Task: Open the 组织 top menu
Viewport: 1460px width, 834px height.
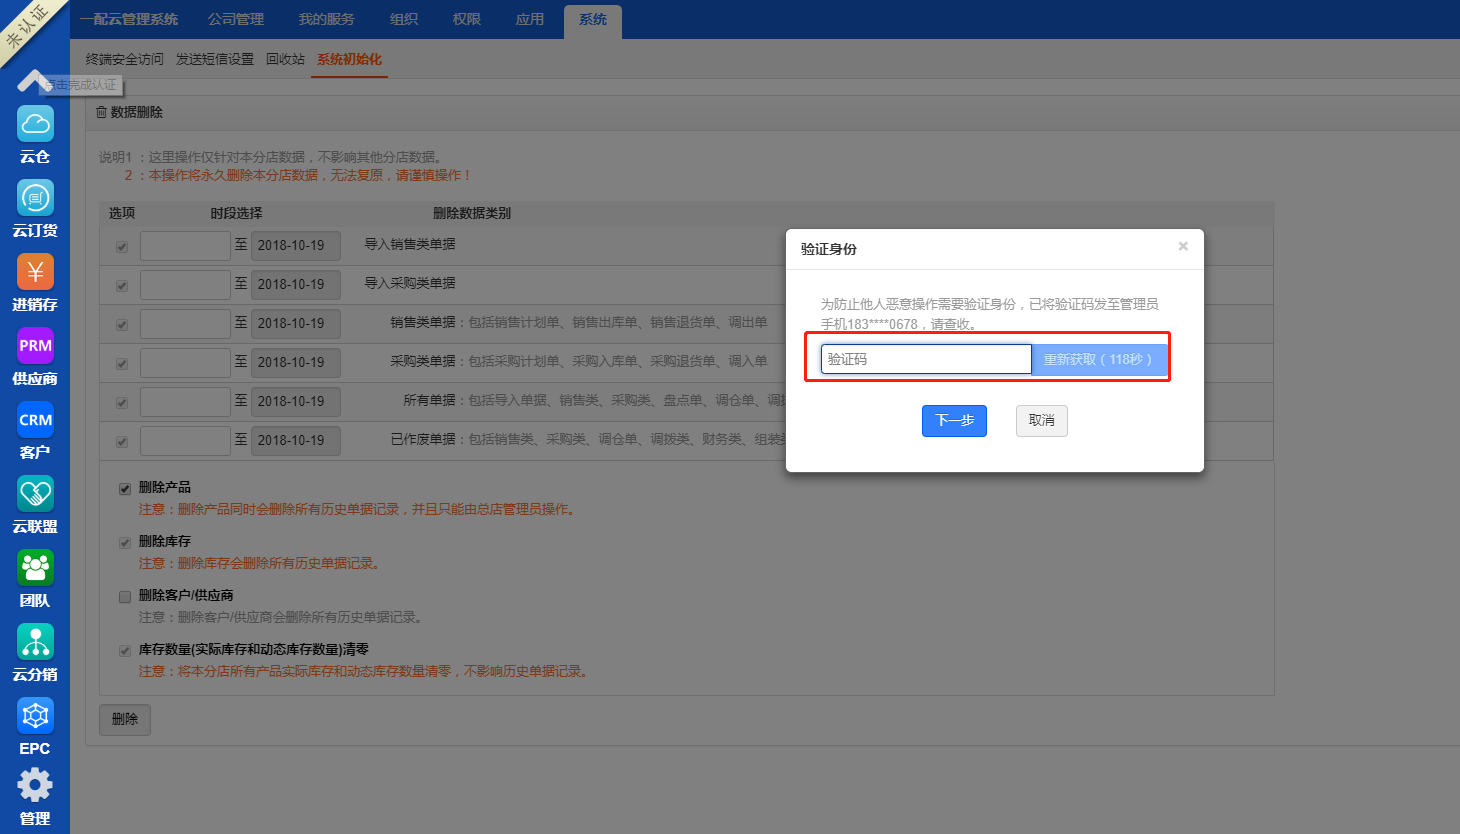Action: click(x=404, y=19)
